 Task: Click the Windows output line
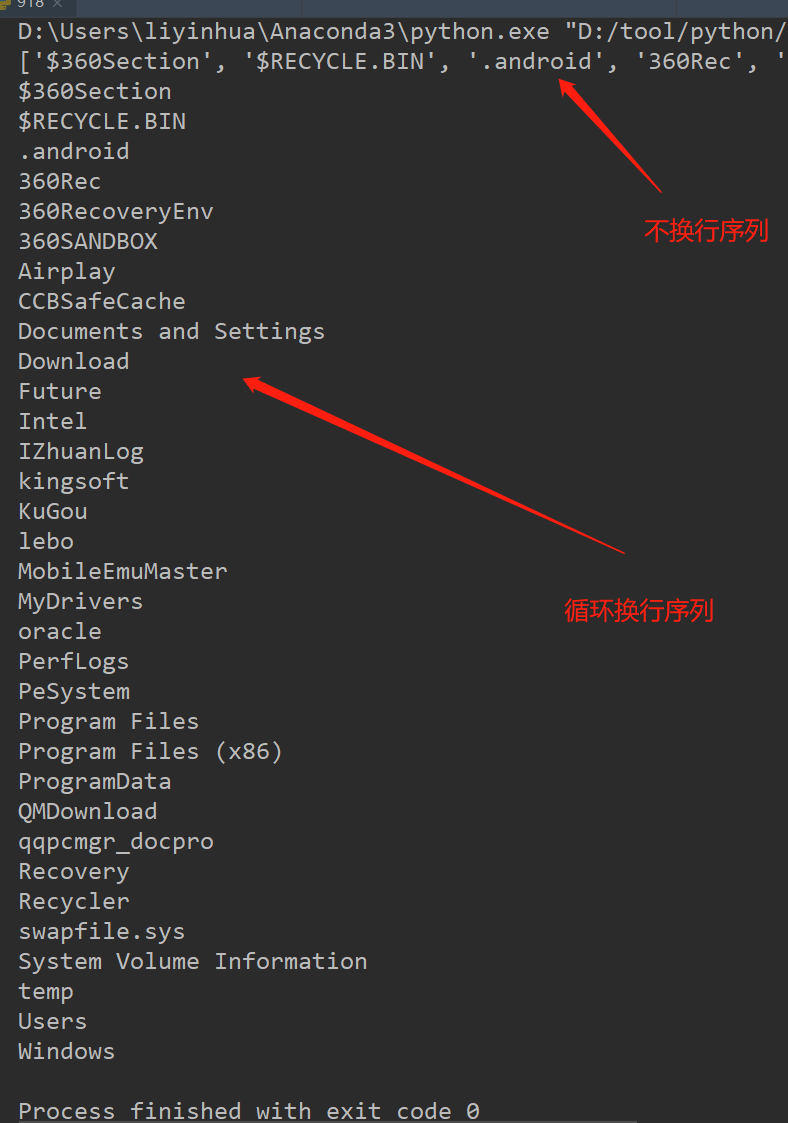tap(67, 1052)
